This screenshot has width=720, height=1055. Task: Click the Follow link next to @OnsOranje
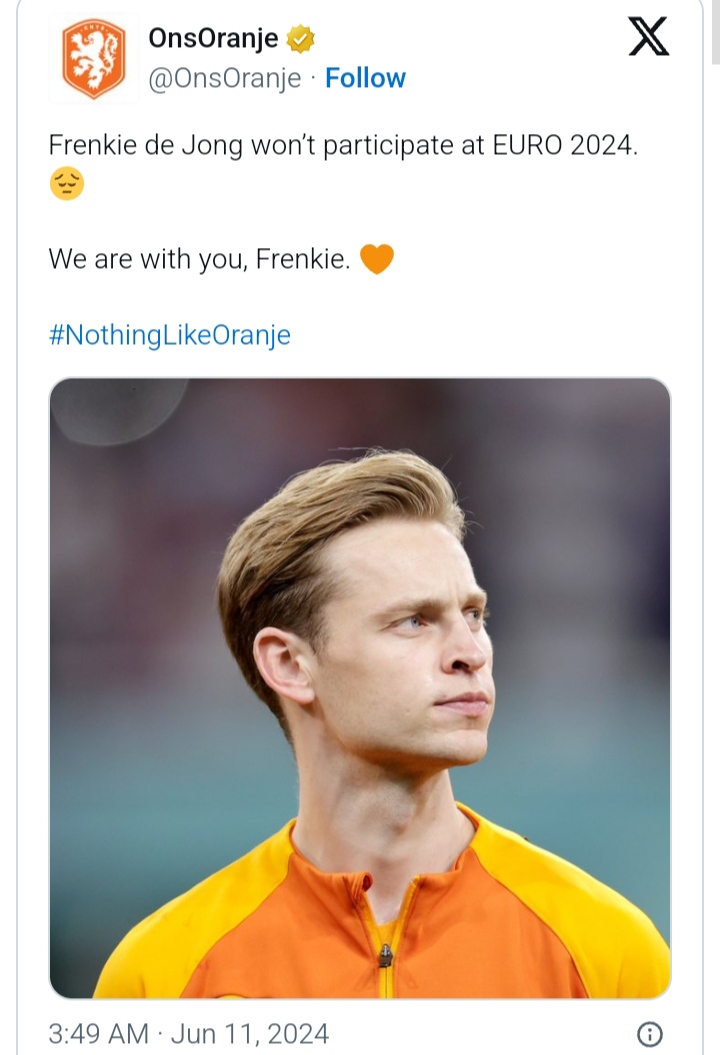[x=366, y=78]
